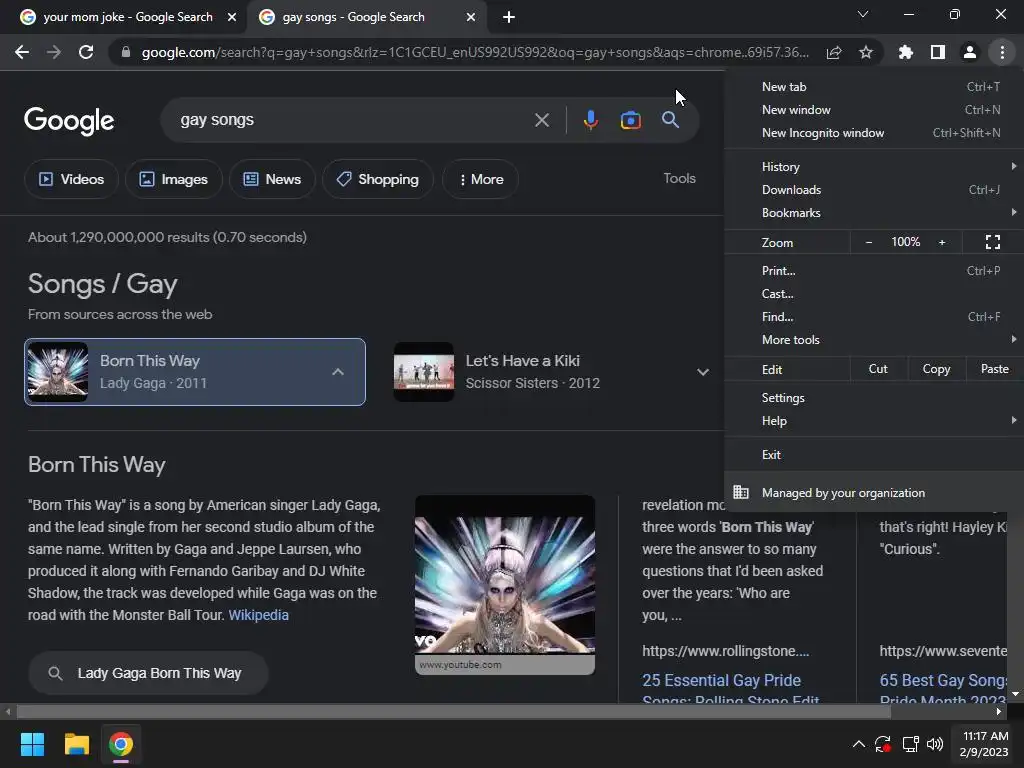1024x768 pixels.
Task: Expand the Let's Have a Kiki card
Action: pyautogui.click(x=703, y=372)
